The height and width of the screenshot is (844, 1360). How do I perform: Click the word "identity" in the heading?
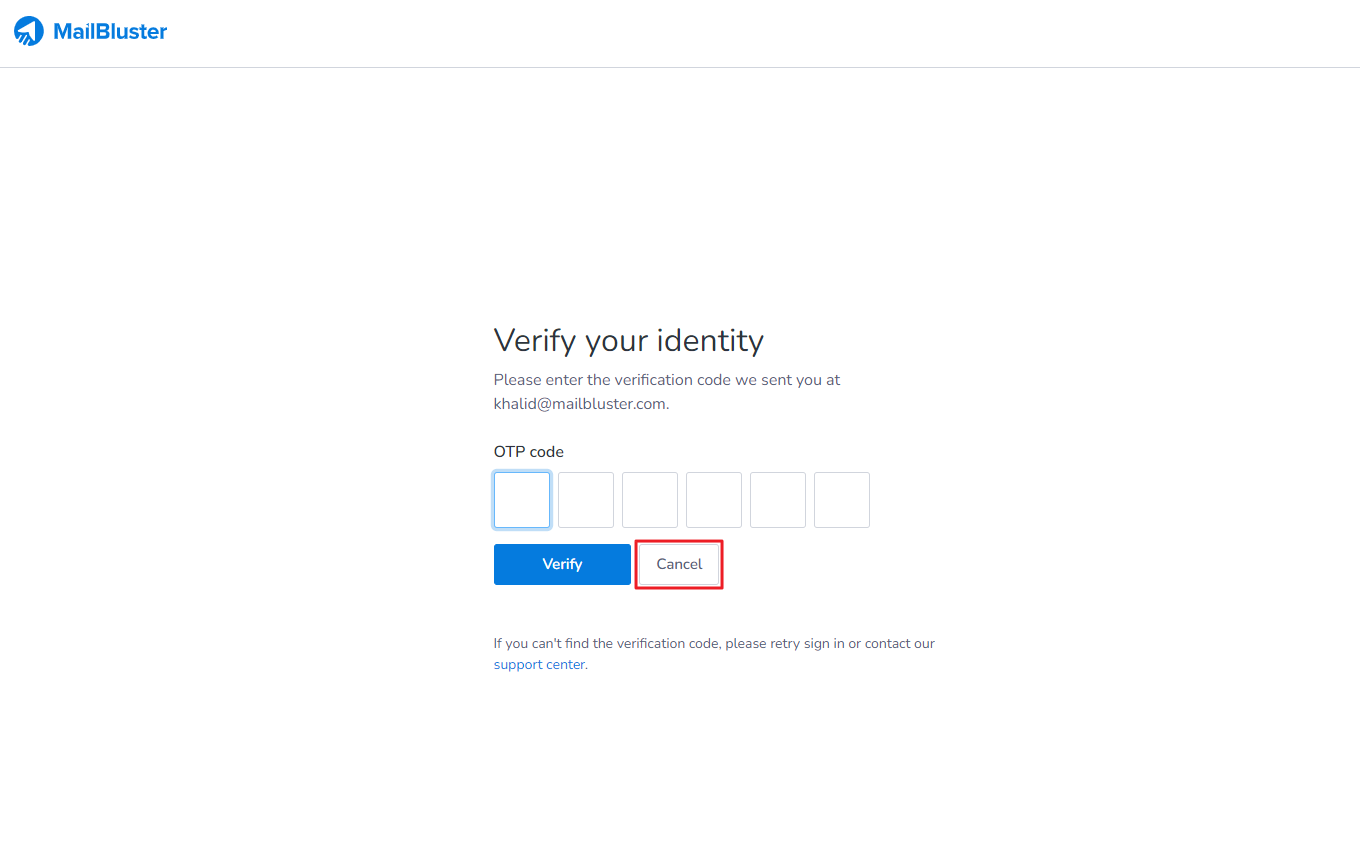[712, 341]
